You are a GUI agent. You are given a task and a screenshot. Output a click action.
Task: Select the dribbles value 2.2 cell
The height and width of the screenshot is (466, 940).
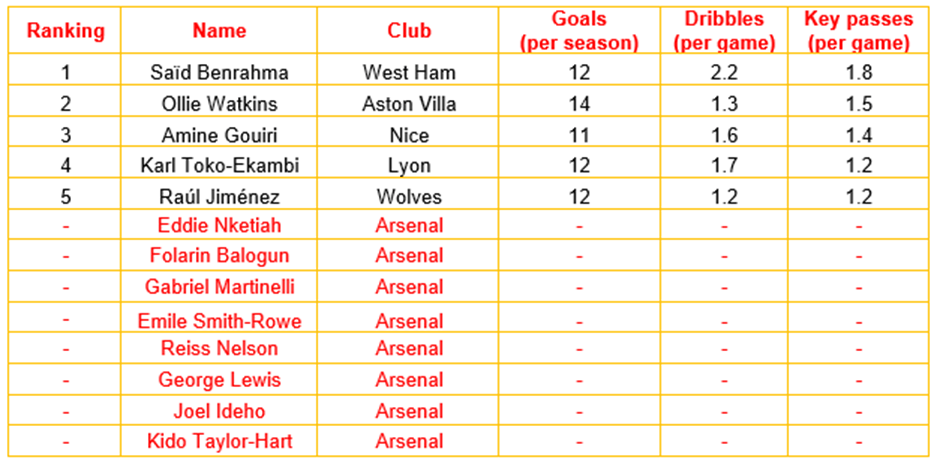pos(724,73)
